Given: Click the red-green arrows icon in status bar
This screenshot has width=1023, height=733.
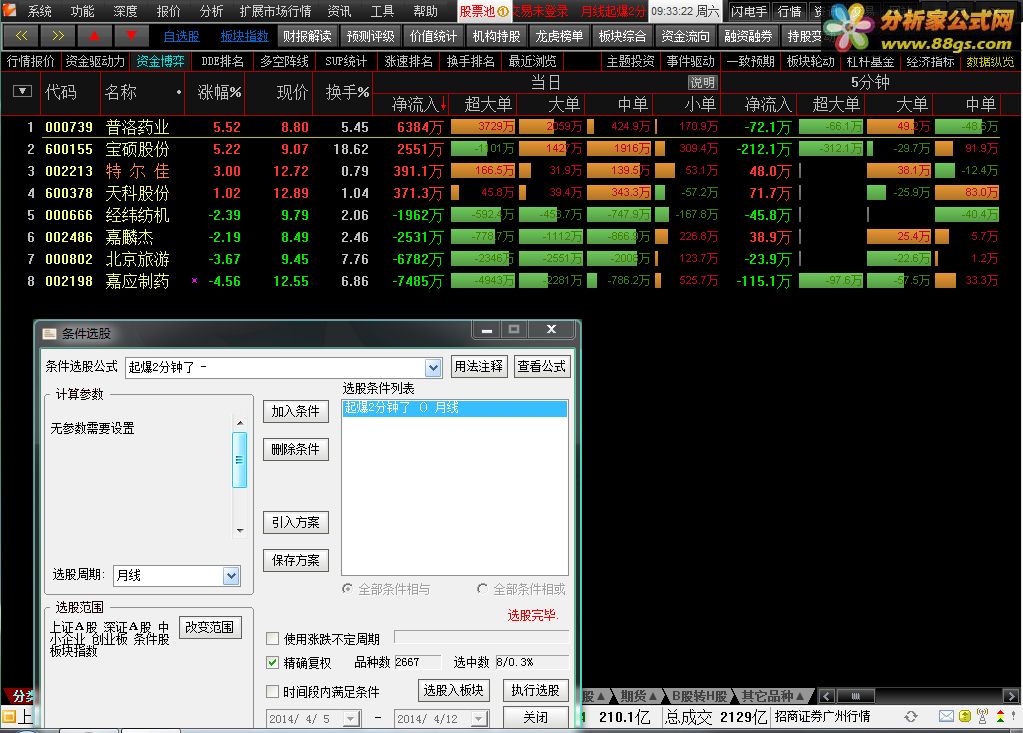Looking at the screenshot, I should point(1000,717).
